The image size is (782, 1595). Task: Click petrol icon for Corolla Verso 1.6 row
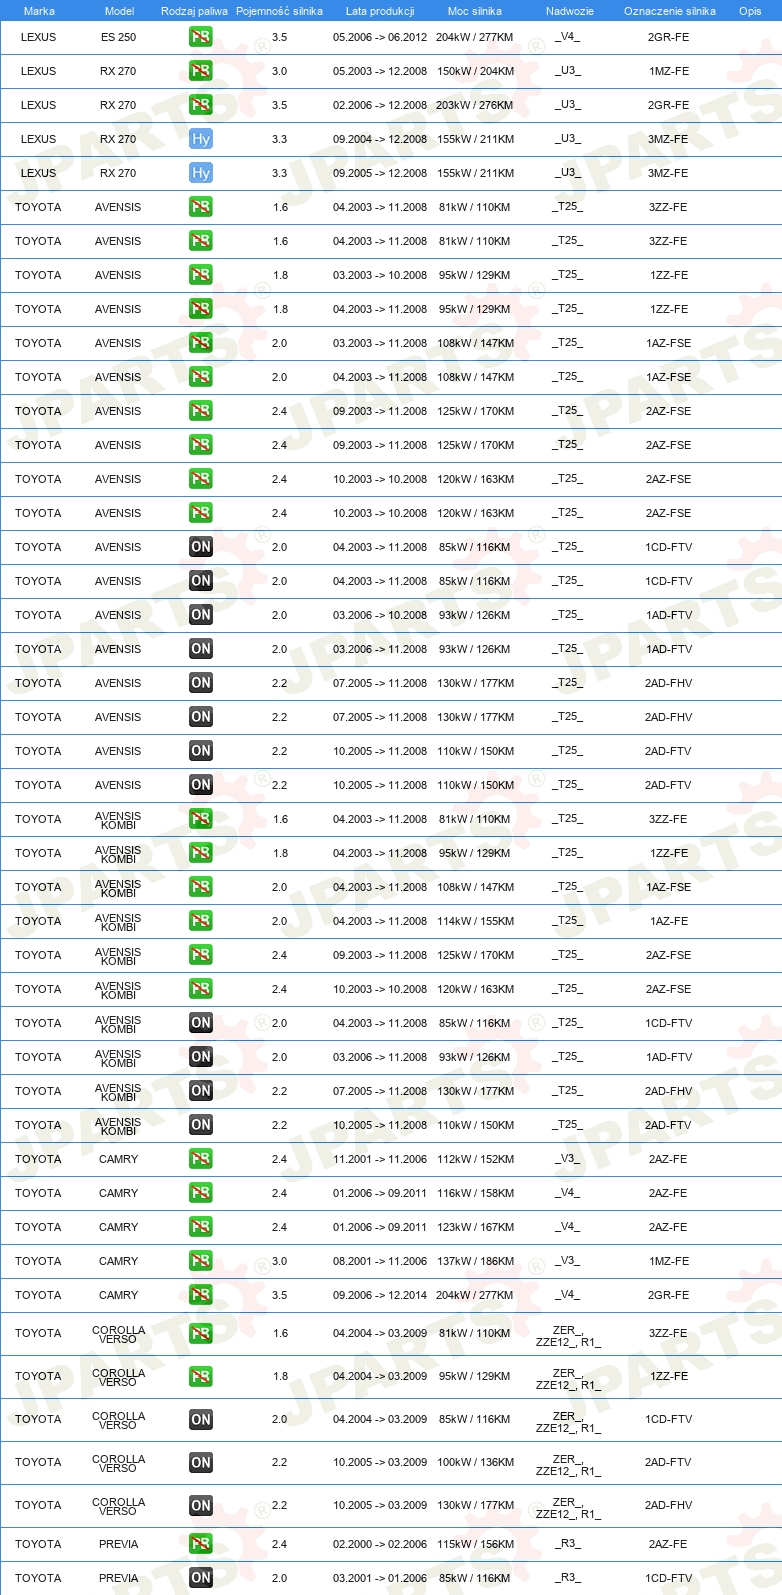pos(201,1334)
